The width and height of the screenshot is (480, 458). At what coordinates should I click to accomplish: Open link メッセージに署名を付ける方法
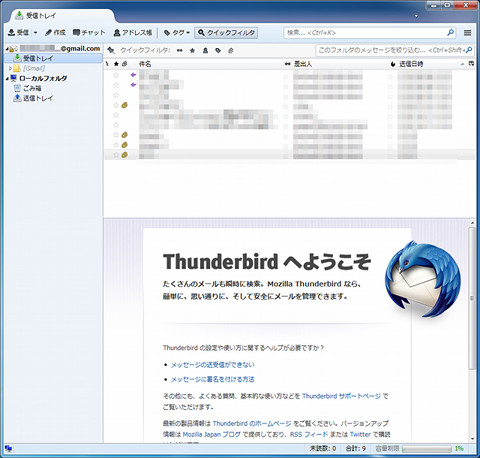[213, 379]
